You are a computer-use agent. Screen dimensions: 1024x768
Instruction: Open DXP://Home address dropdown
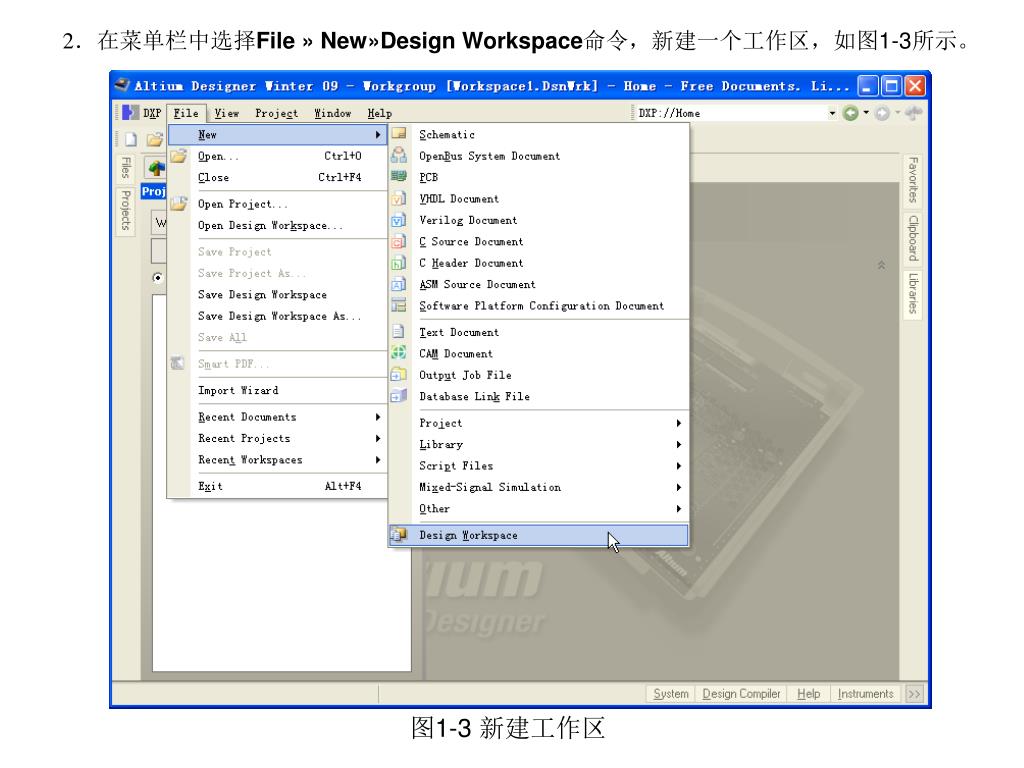pyautogui.click(x=832, y=113)
